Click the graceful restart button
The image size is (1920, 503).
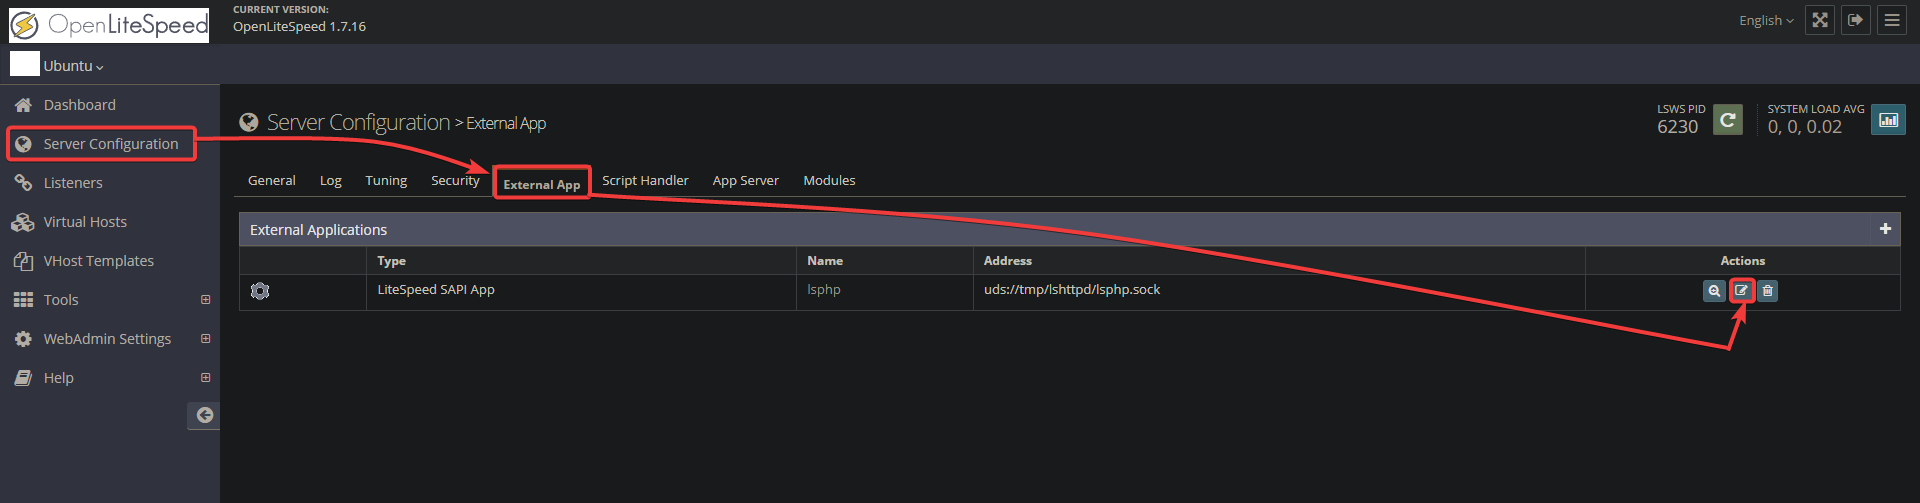(x=1728, y=120)
